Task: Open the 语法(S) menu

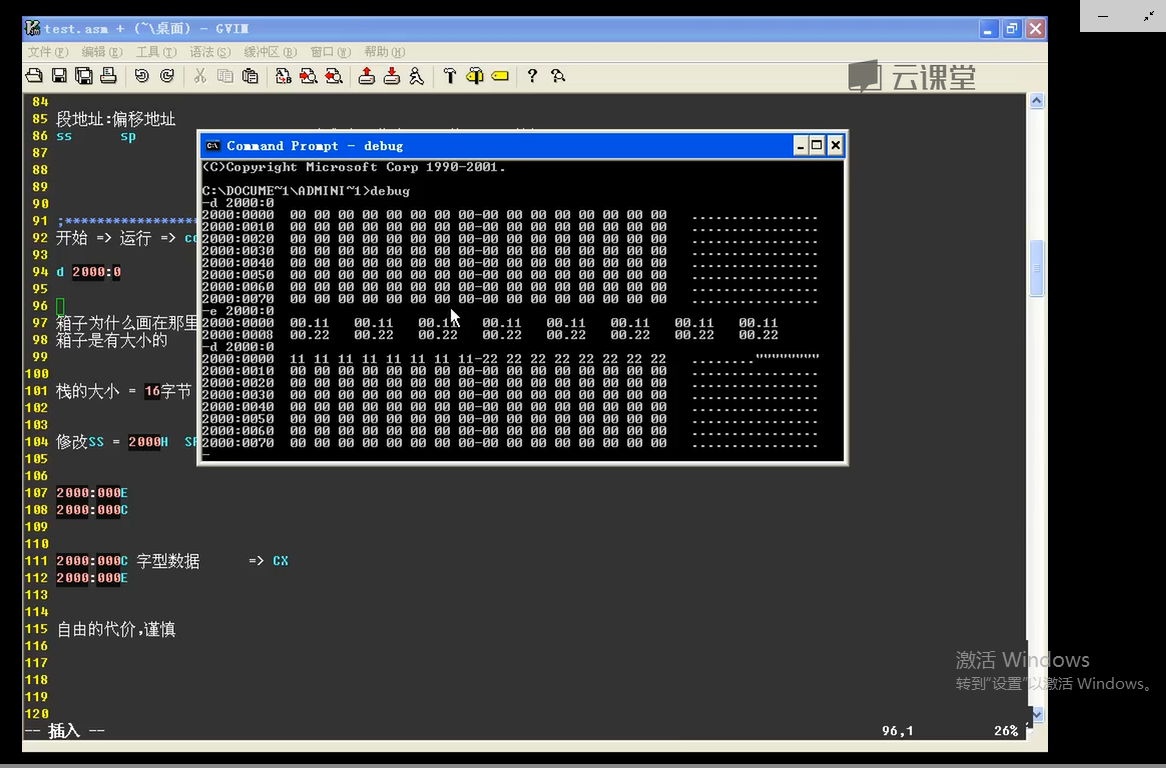Action: pyautogui.click(x=210, y=52)
